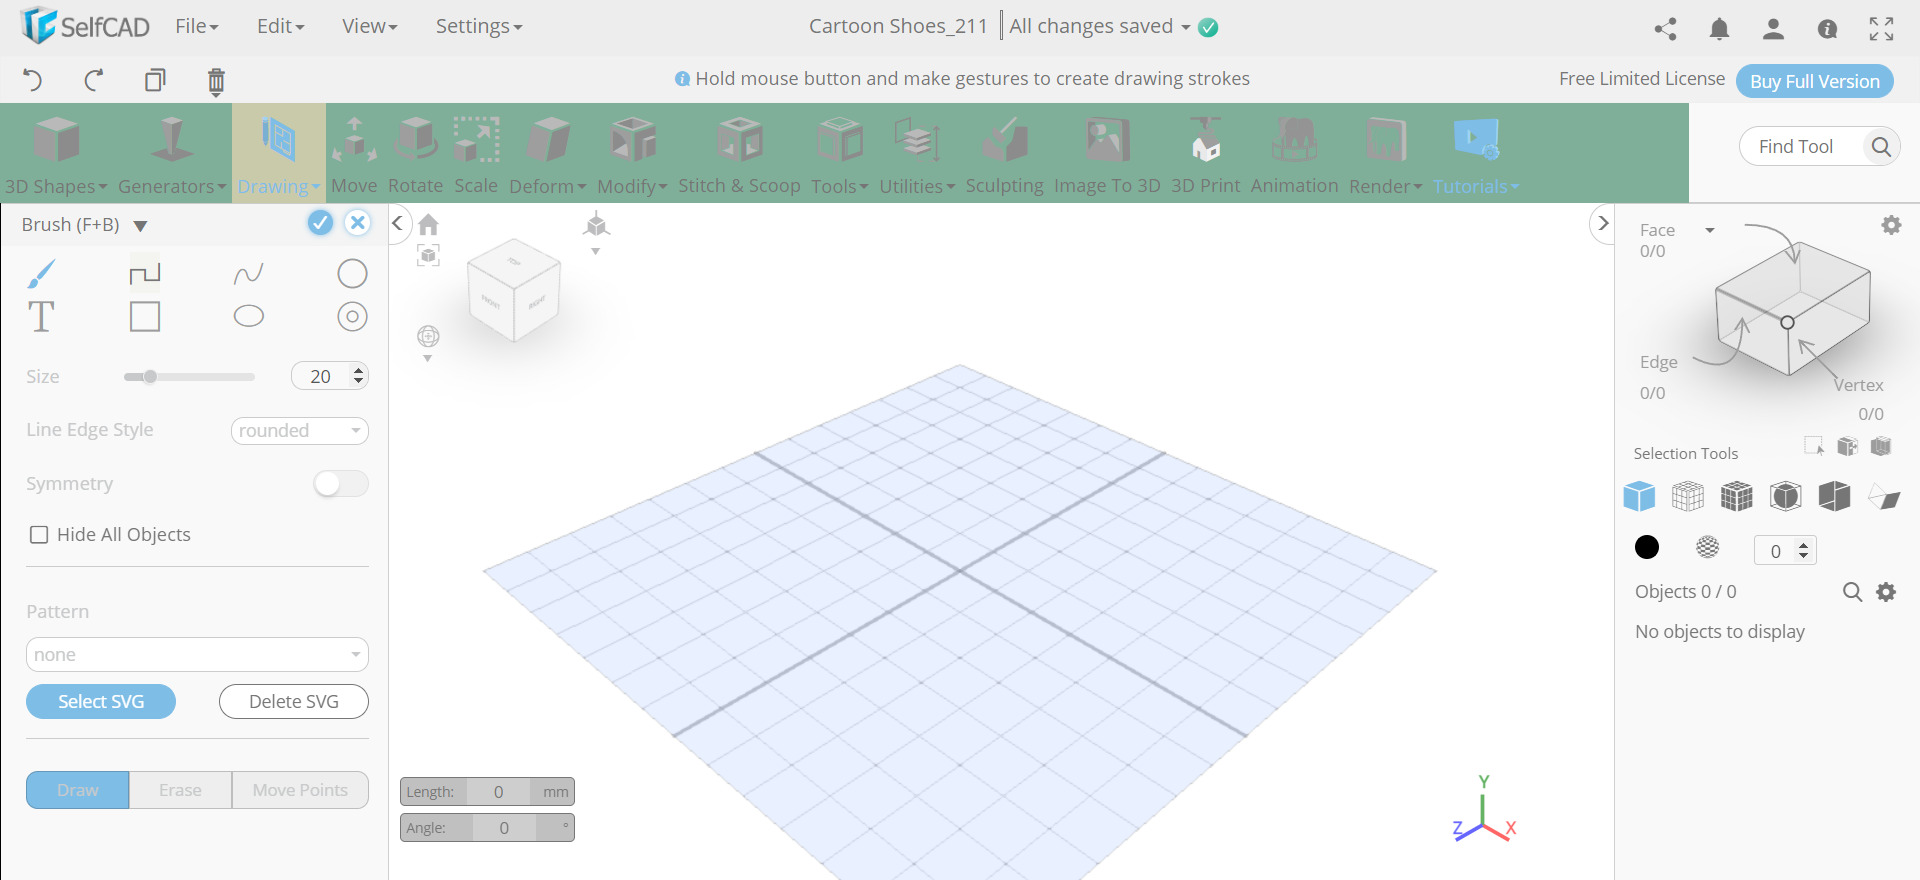
Task: Collapse the right panel arrow
Action: click(x=1603, y=223)
